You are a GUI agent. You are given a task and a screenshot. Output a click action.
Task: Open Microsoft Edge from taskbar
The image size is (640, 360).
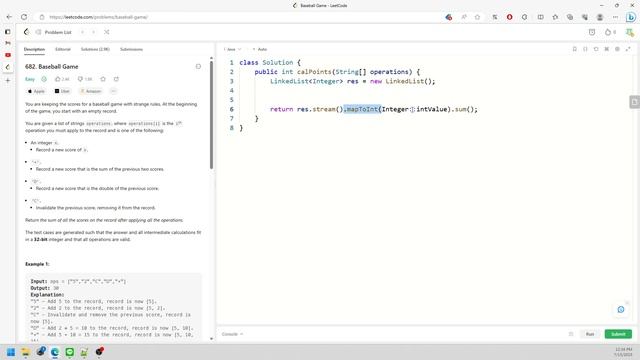click(55, 352)
